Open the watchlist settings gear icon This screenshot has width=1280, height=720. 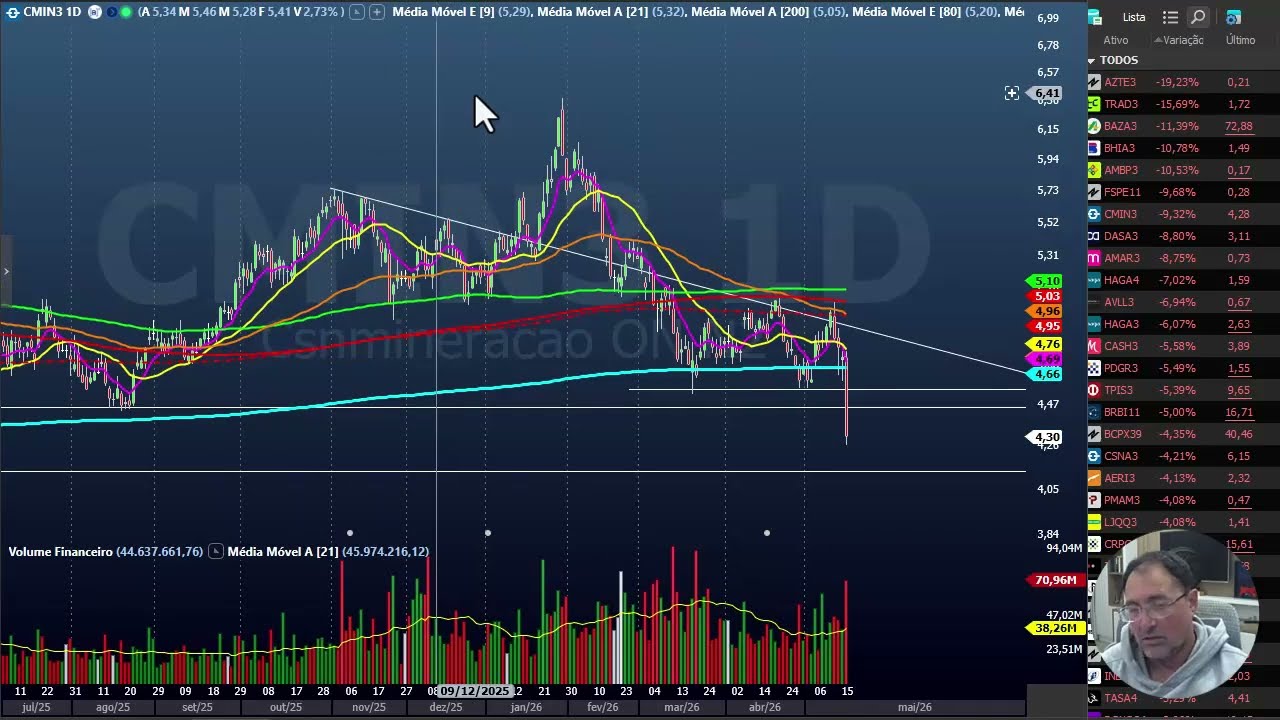point(1233,17)
